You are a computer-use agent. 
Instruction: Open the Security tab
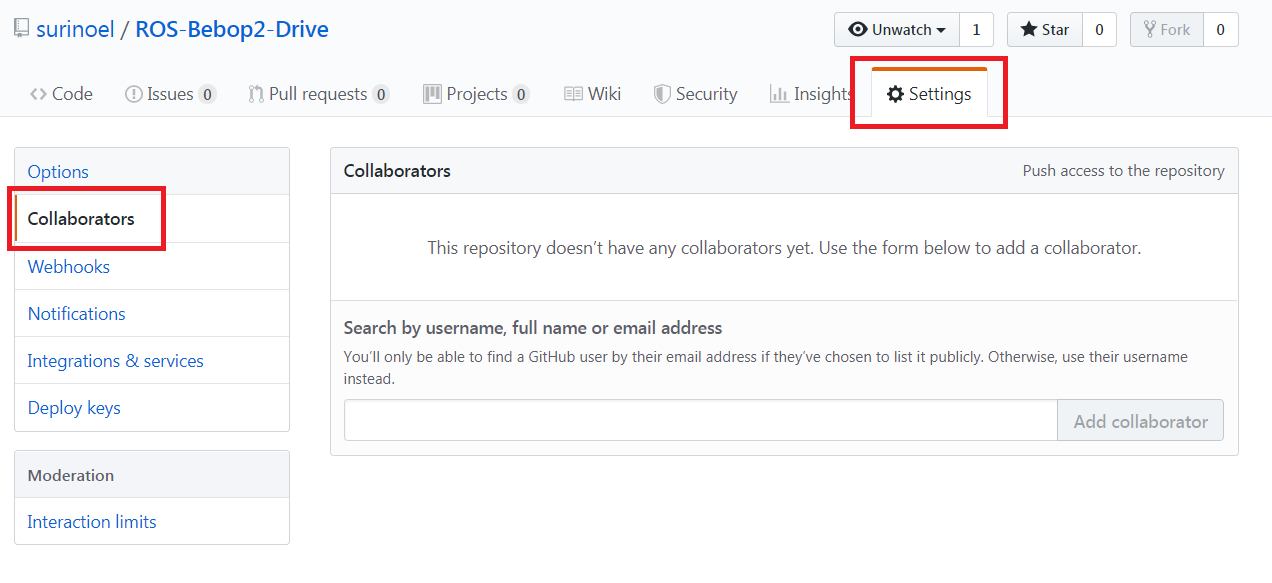pyautogui.click(x=696, y=94)
